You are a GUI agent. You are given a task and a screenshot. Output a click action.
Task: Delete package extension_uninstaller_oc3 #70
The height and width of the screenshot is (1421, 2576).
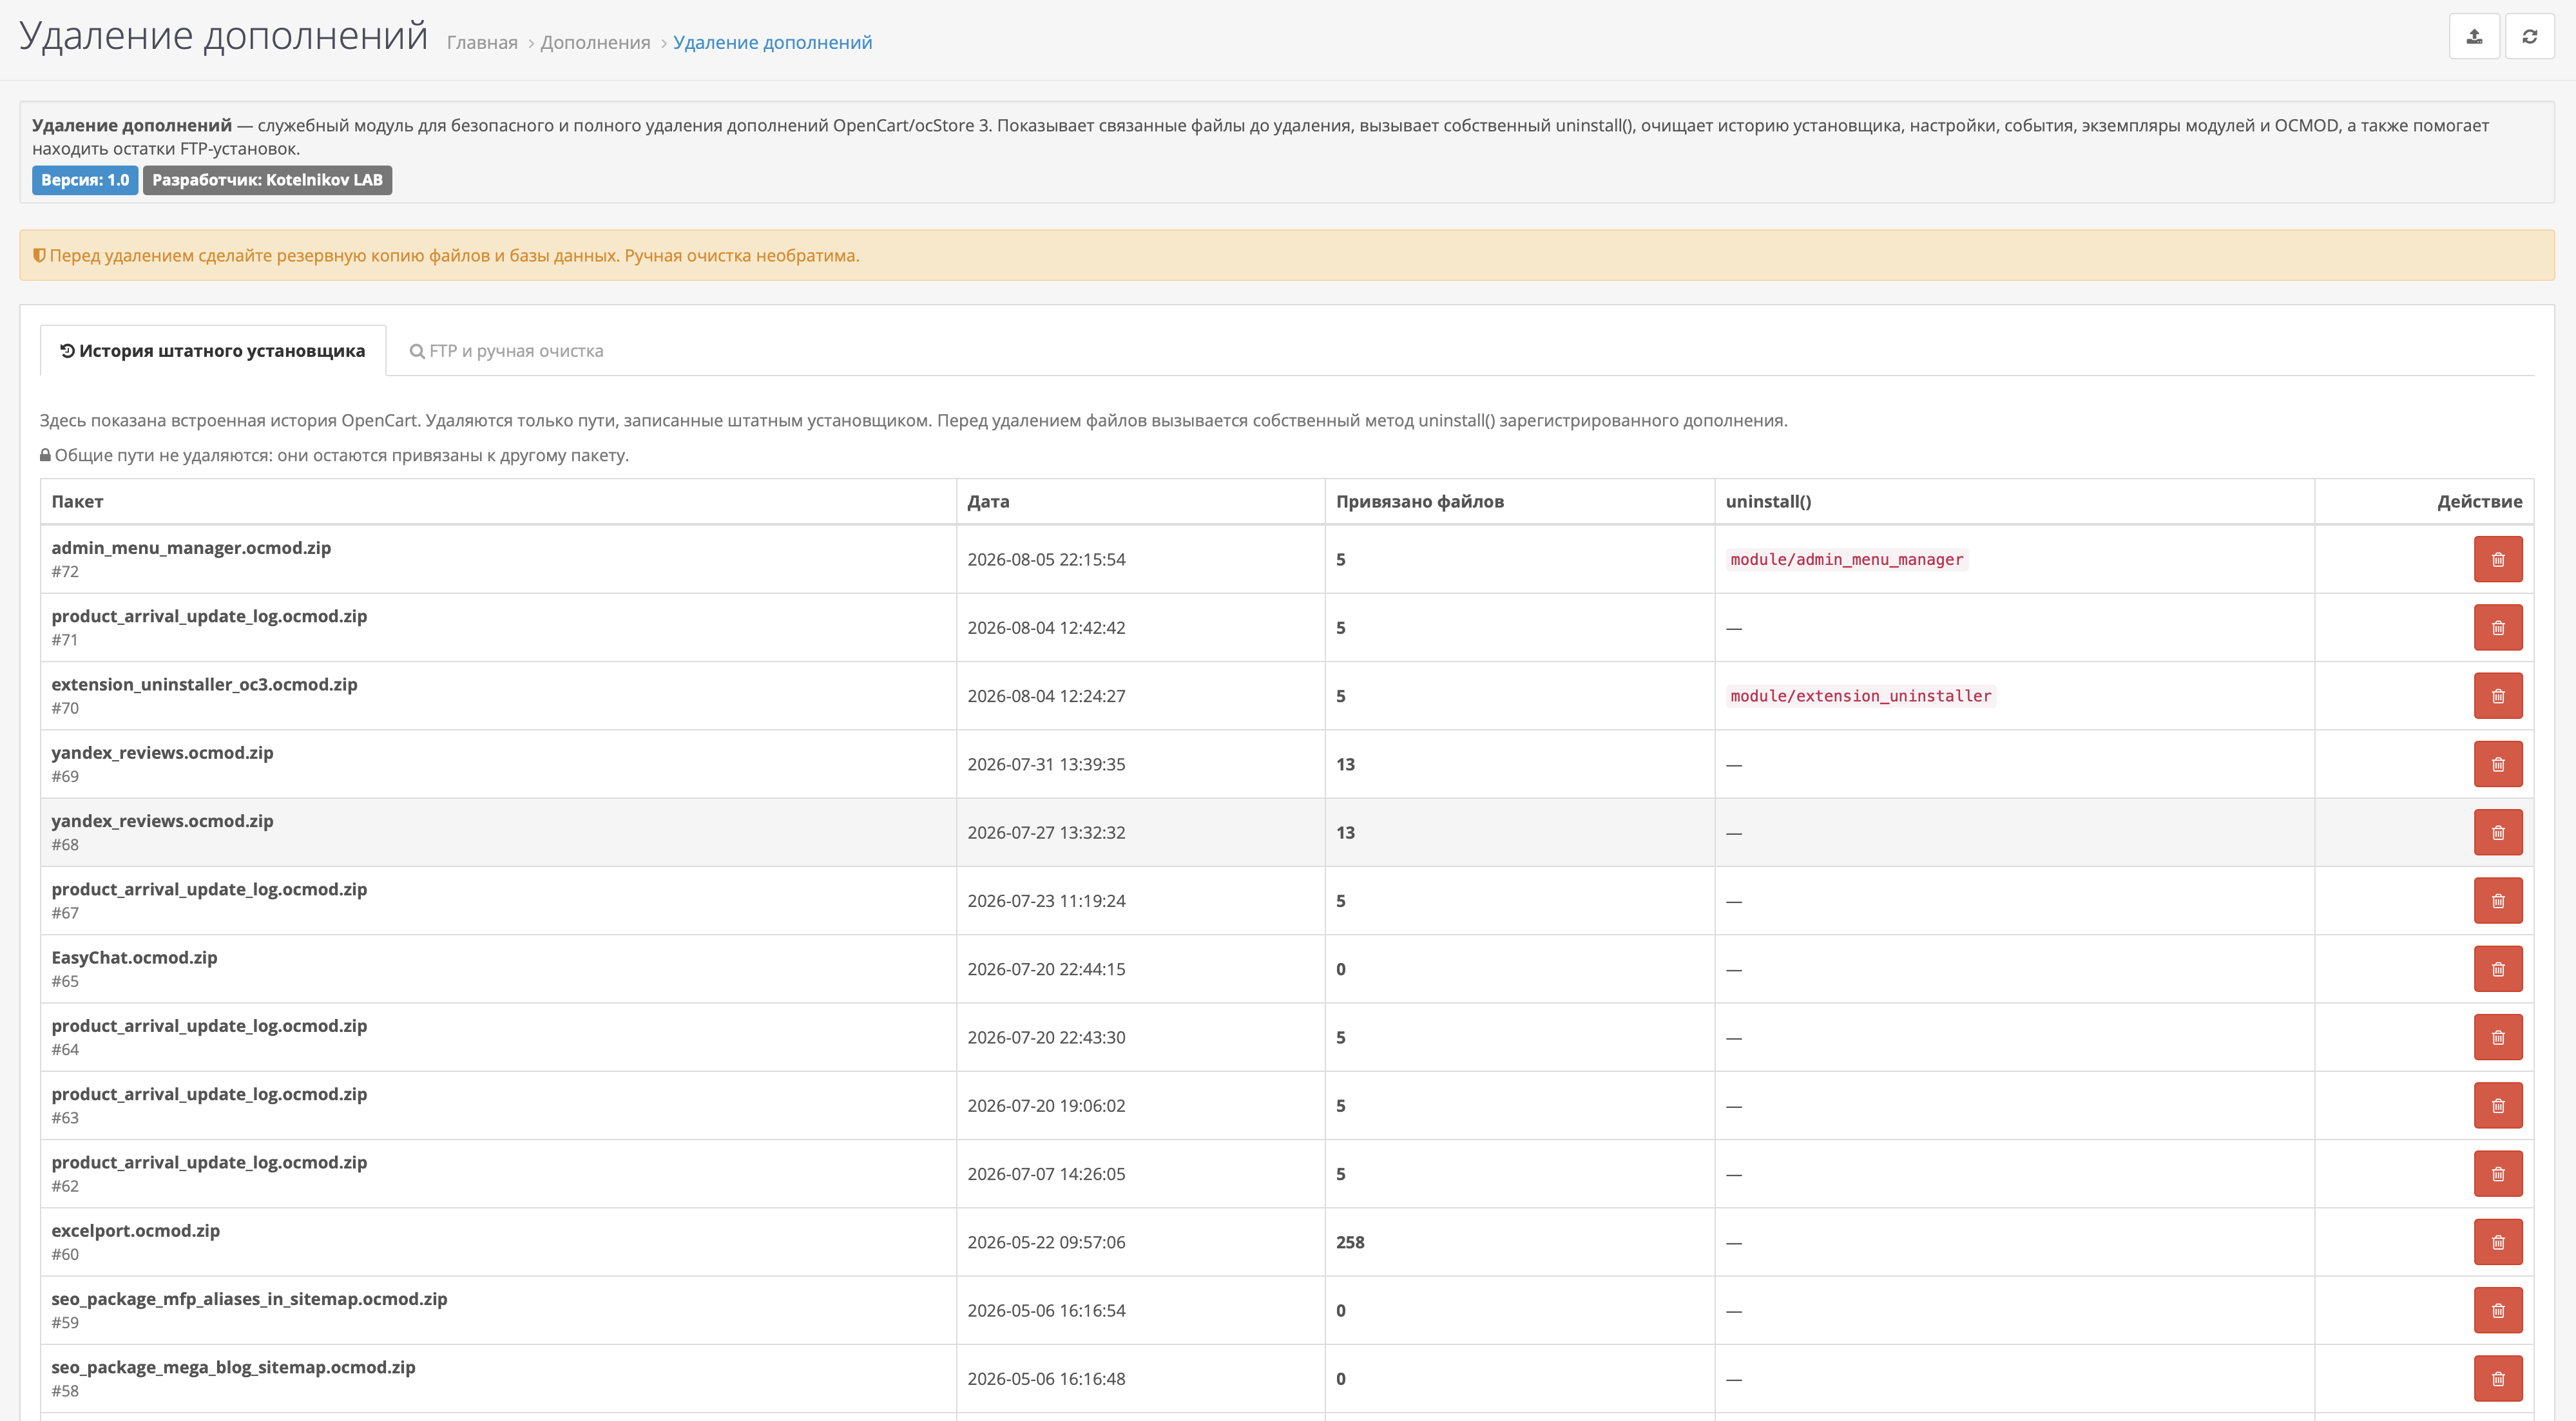[2498, 696]
